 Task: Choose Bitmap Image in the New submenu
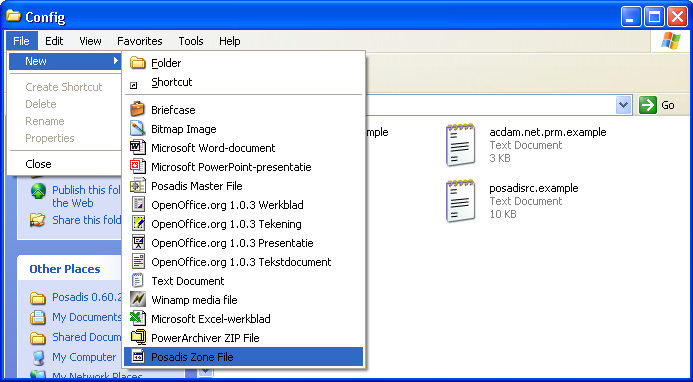coord(244,129)
